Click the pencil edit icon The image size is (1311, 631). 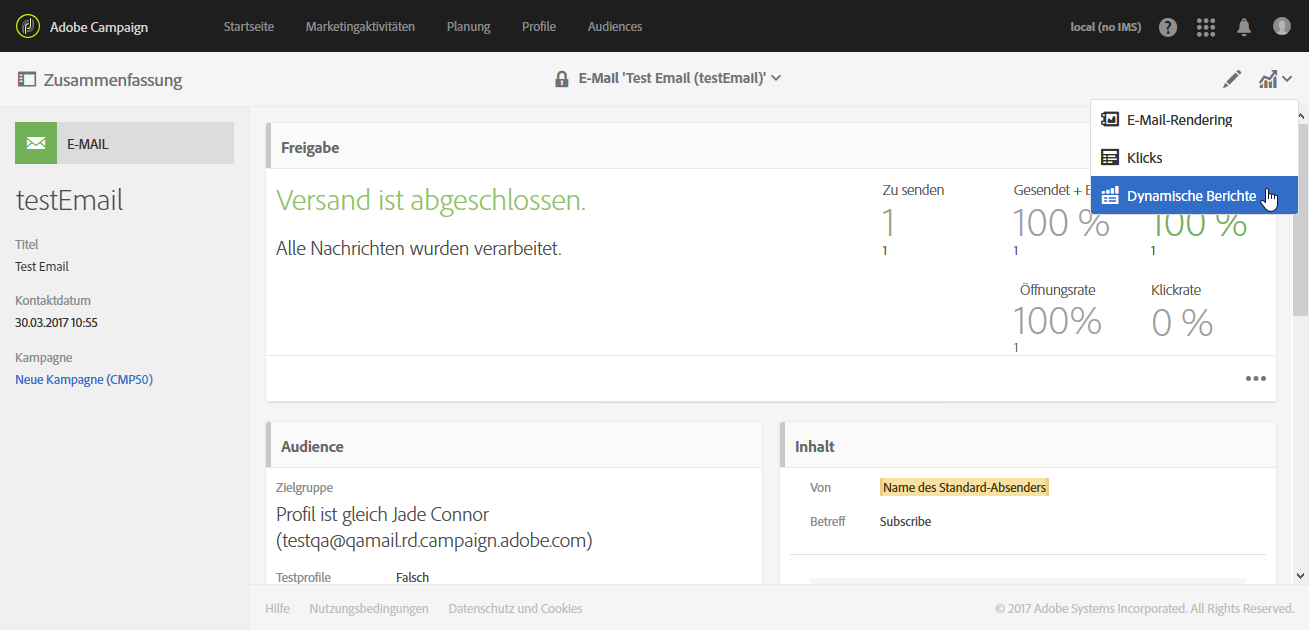pos(1232,78)
